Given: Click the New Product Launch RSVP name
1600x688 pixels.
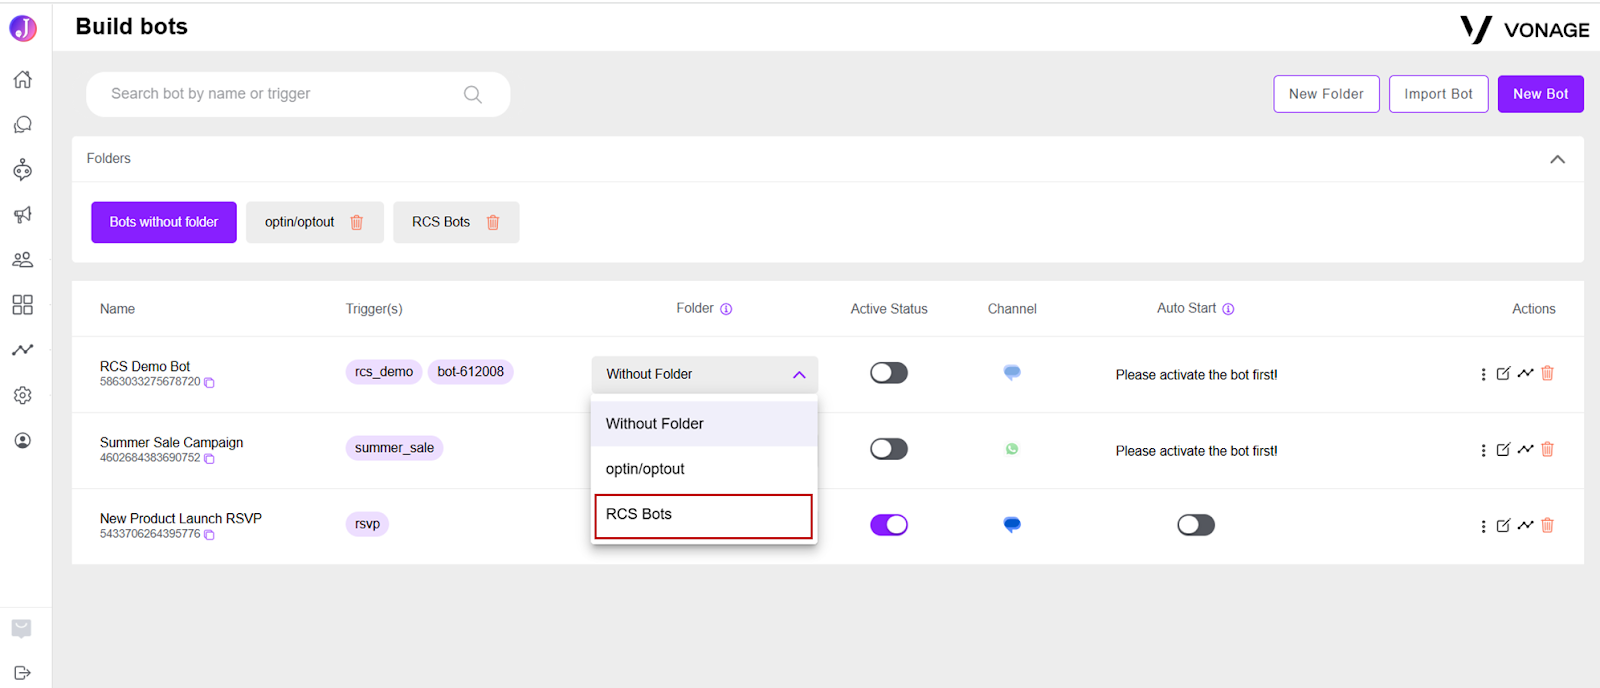Looking at the screenshot, I should tap(181, 518).
